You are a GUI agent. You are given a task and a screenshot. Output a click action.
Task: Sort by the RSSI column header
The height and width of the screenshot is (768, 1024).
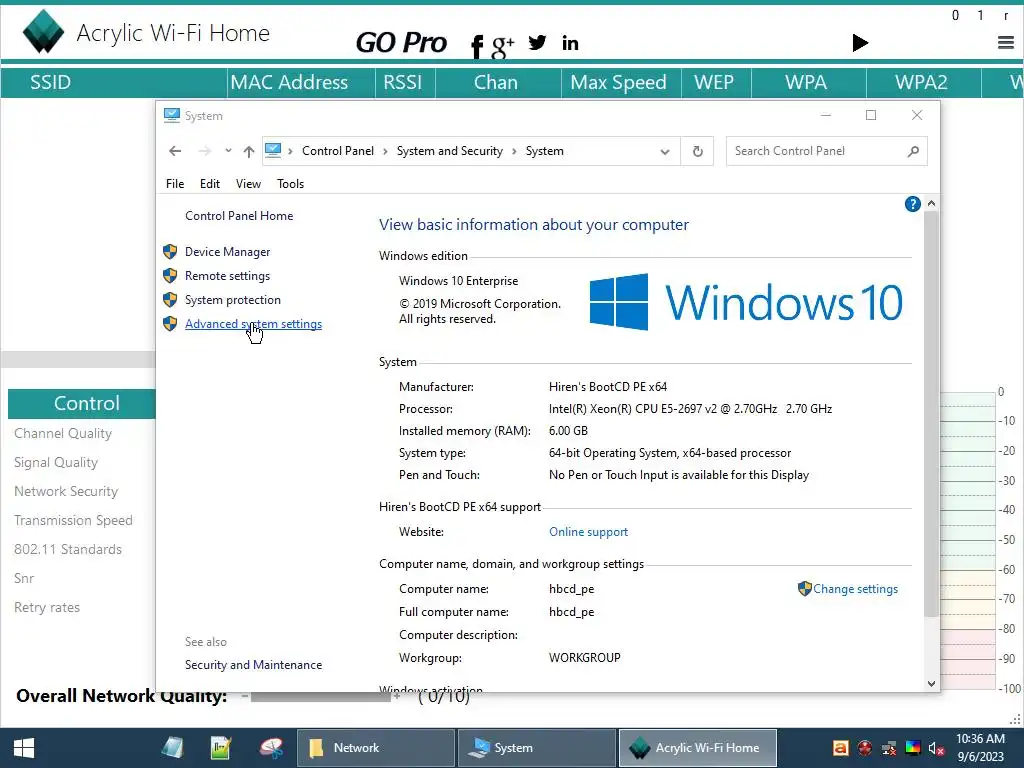[406, 82]
